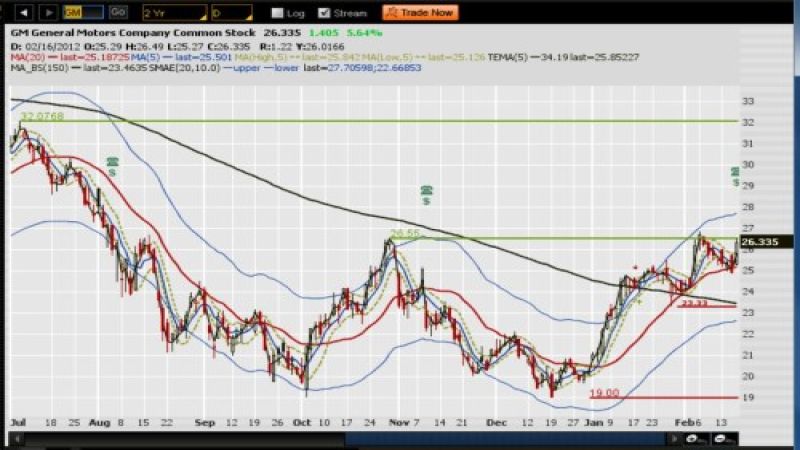Click the phone/dollar event icon near February
The width and height of the screenshot is (800, 450).
735,176
